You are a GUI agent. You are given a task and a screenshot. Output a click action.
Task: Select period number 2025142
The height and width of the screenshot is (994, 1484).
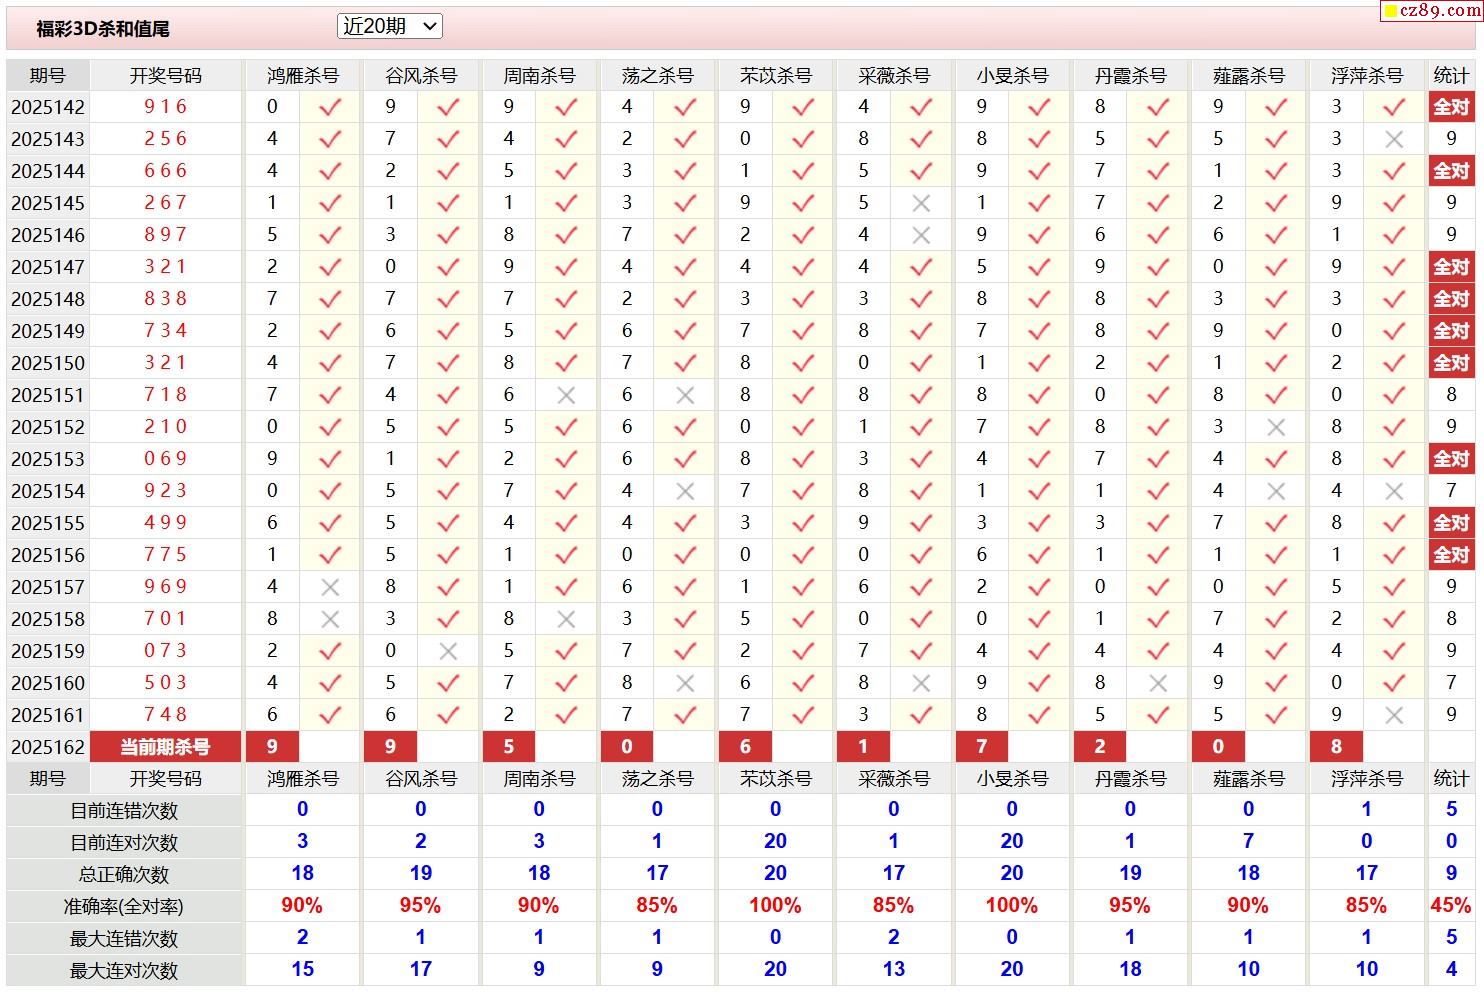pyautogui.click(x=48, y=107)
